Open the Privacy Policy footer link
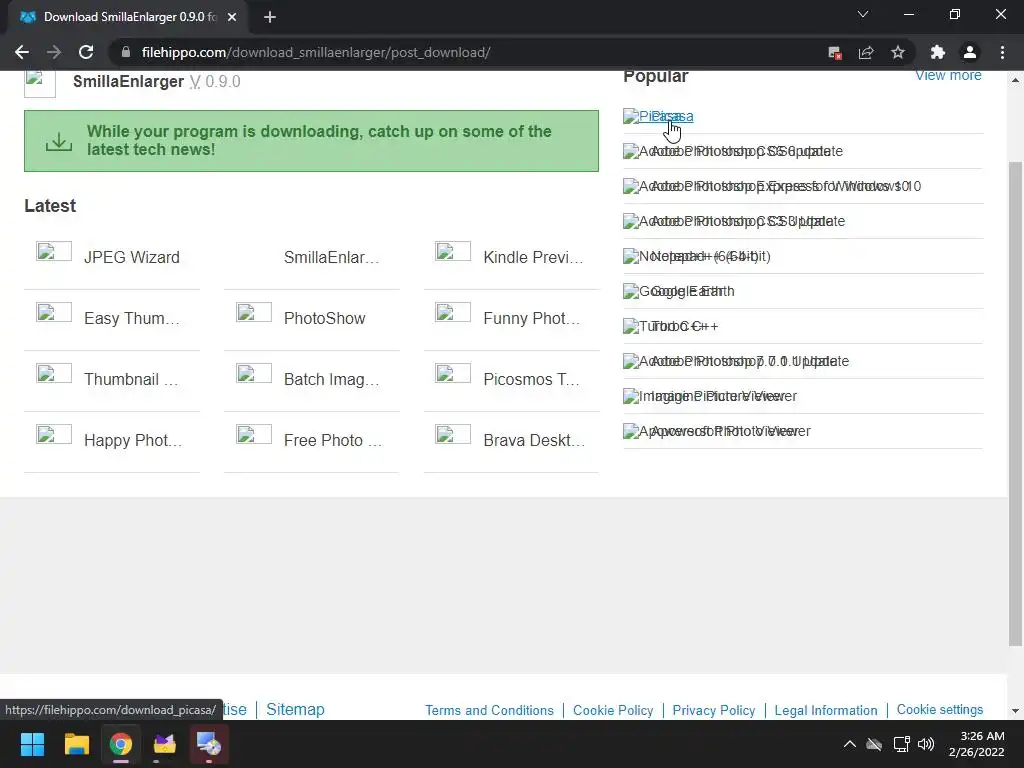Image resolution: width=1024 pixels, height=768 pixels. [714, 710]
